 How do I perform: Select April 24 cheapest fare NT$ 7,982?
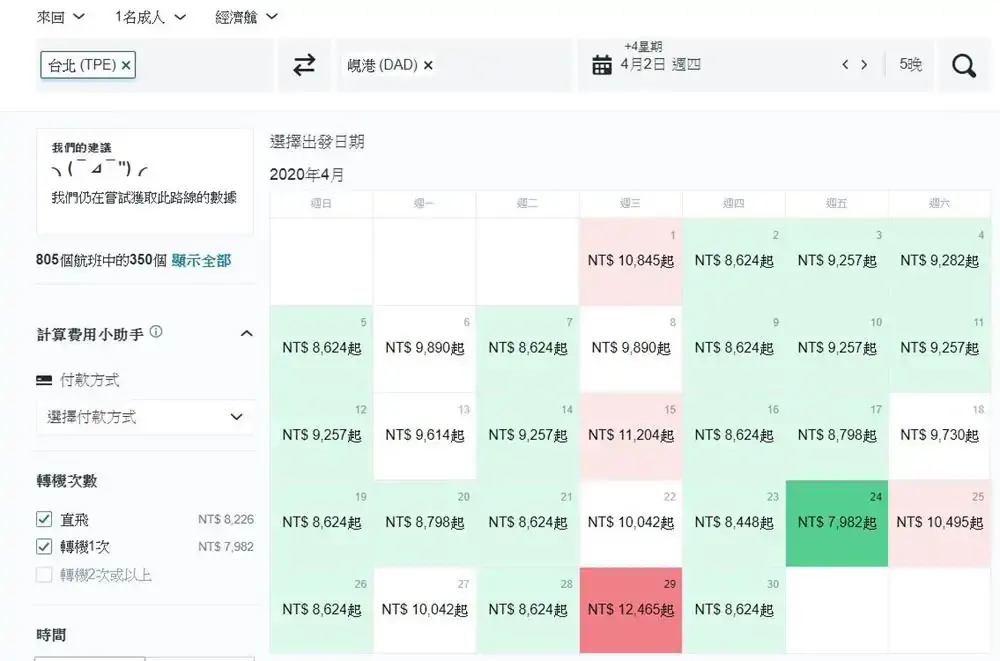pyautogui.click(x=836, y=523)
